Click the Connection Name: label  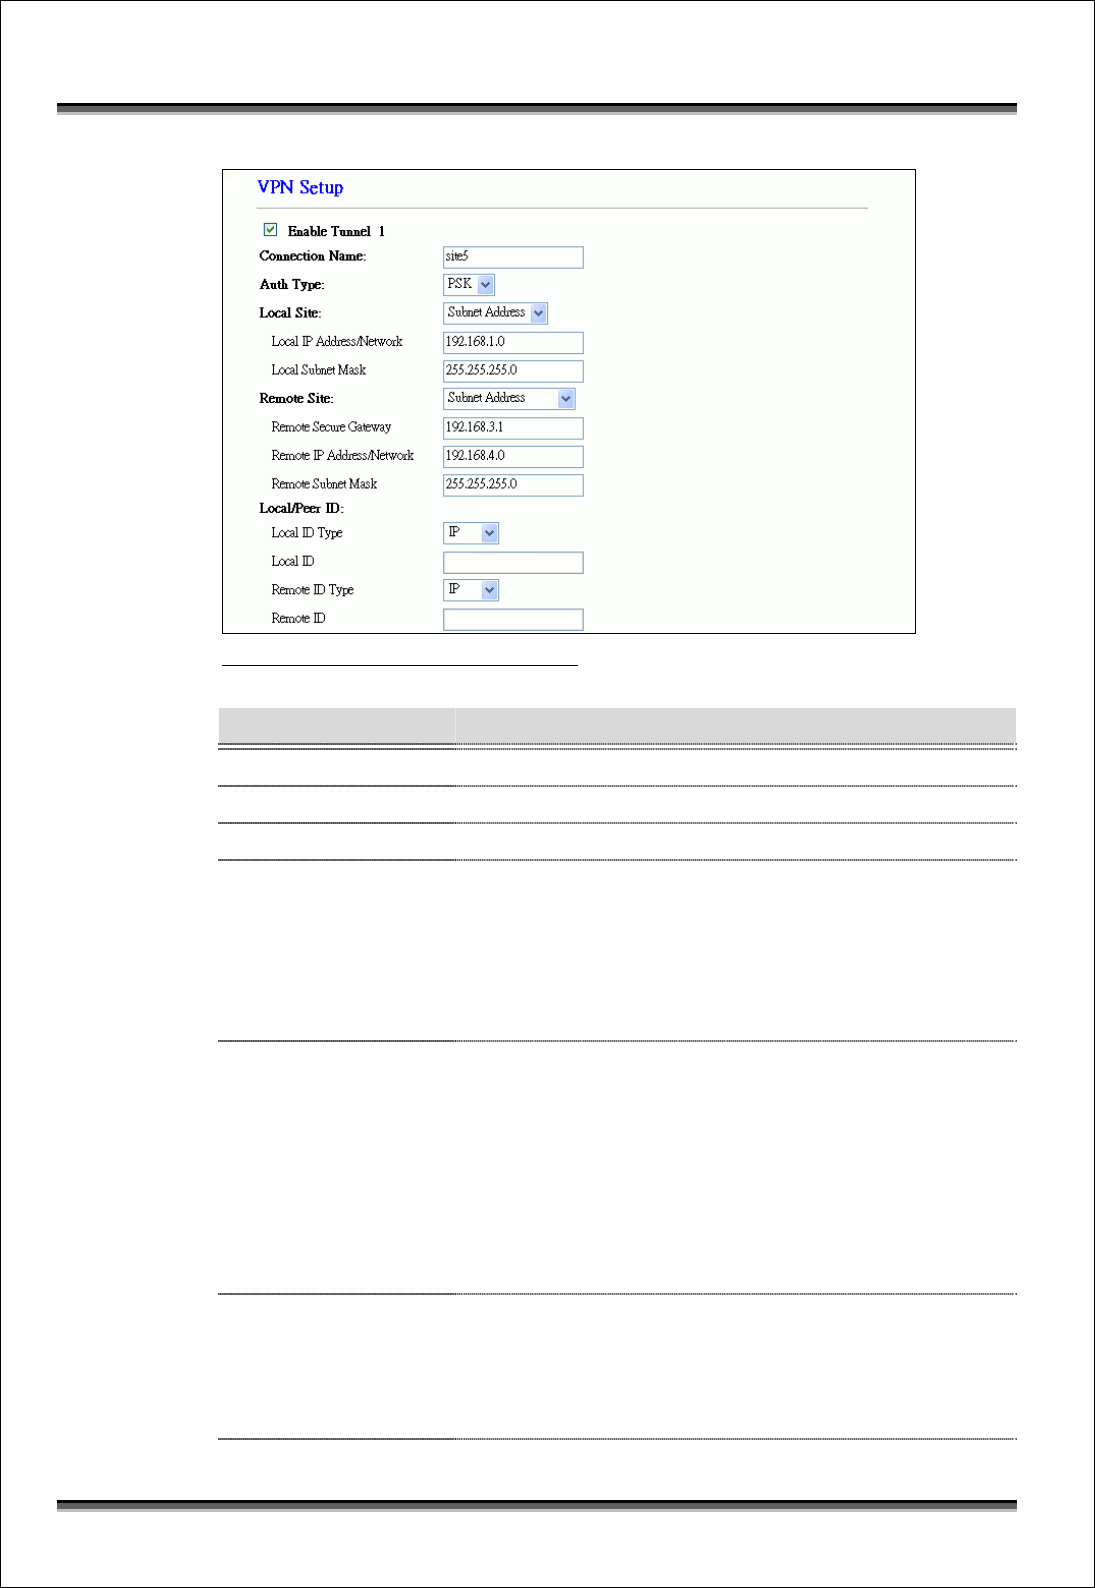pos(313,257)
